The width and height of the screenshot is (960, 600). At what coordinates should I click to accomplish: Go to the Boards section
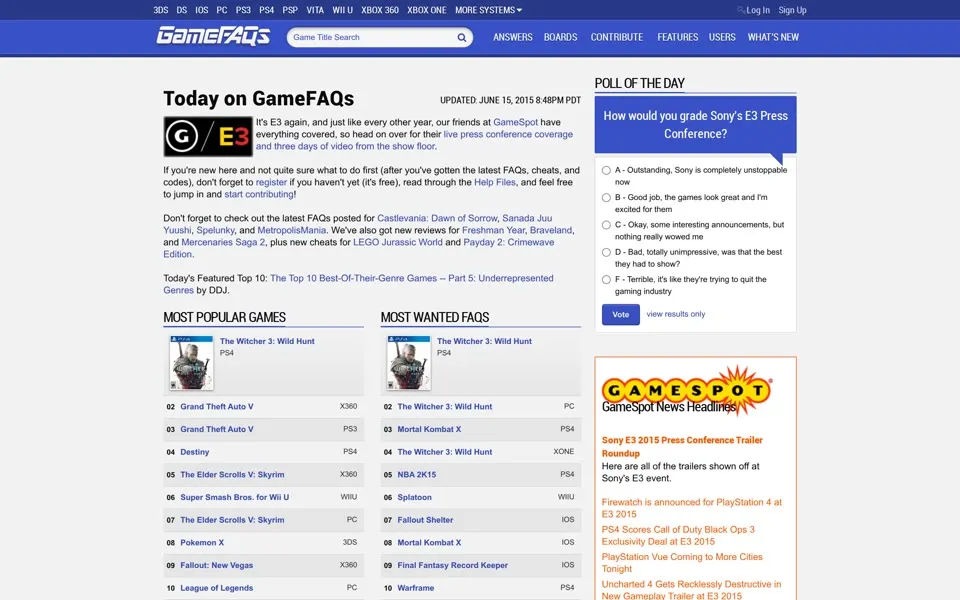click(560, 37)
